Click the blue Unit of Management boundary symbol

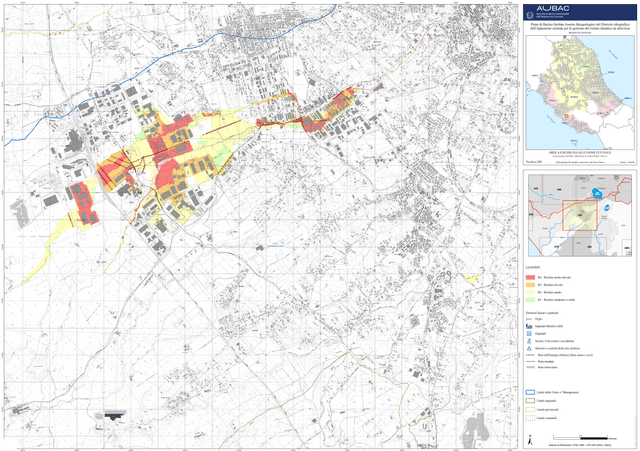point(531,392)
